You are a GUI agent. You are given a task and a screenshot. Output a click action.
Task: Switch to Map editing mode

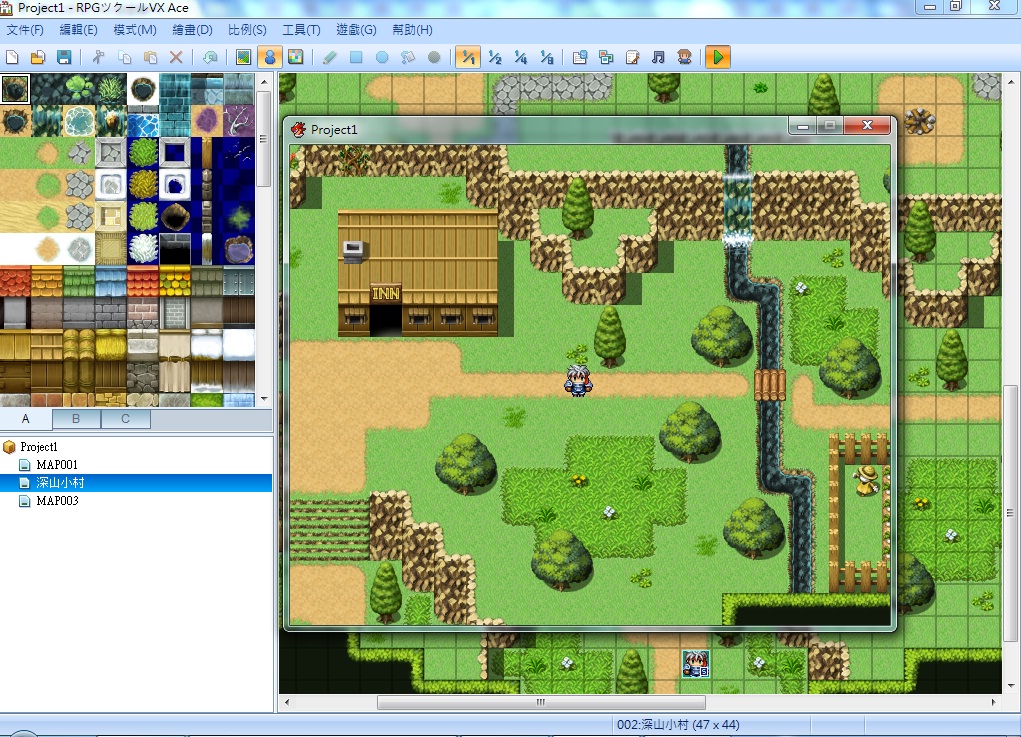(x=244, y=57)
